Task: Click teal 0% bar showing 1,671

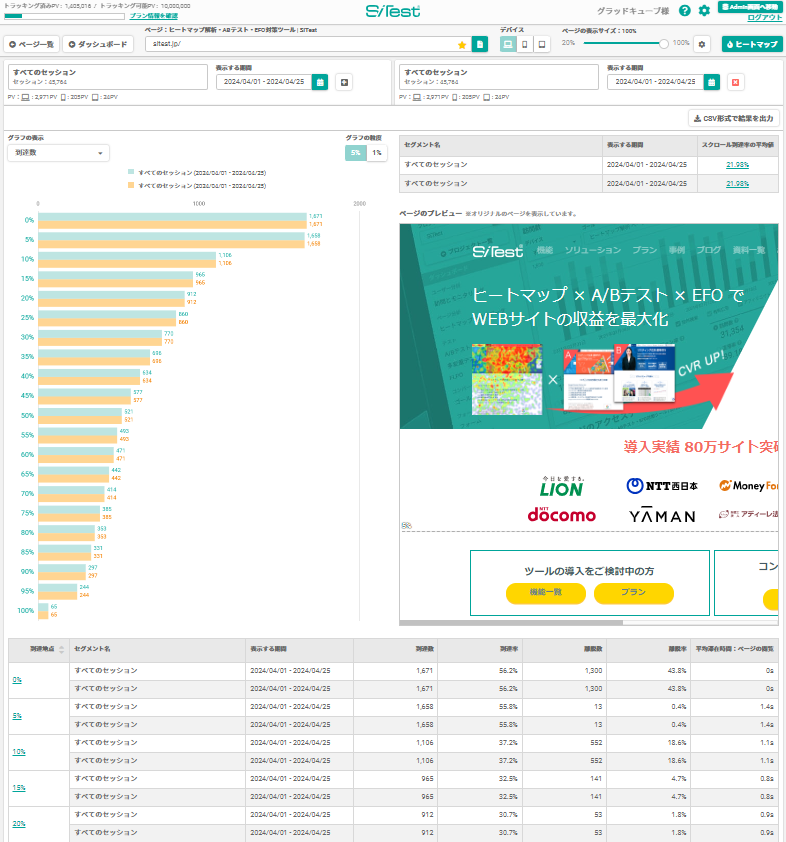Action: 172,217
